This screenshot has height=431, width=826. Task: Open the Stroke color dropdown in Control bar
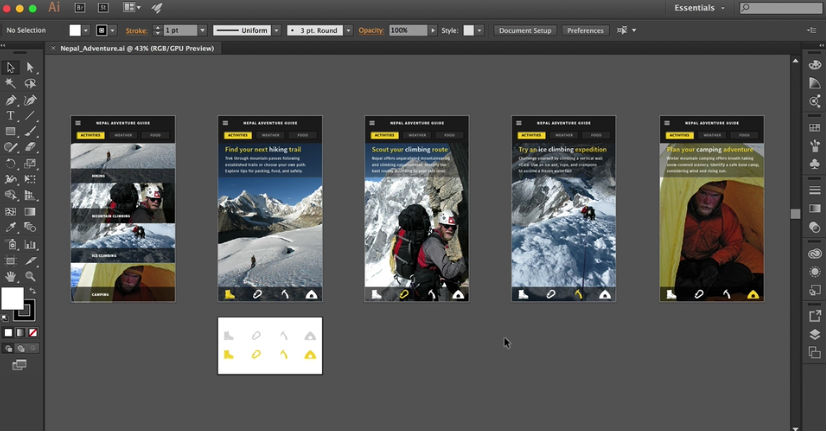coord(112,31)
